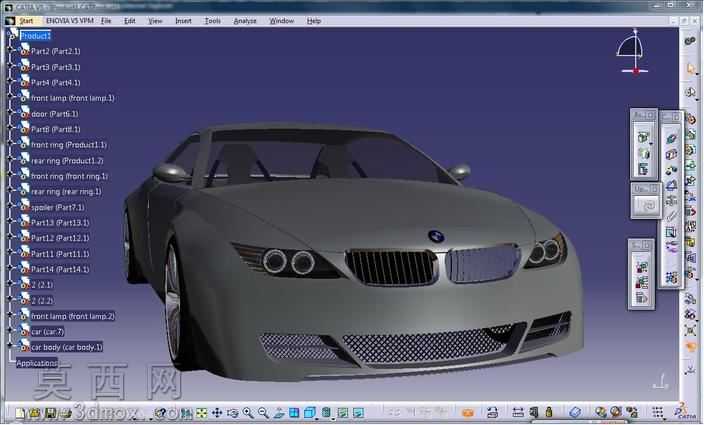Click the dotted grid icon in bottom toolbar

pos(658,412)
